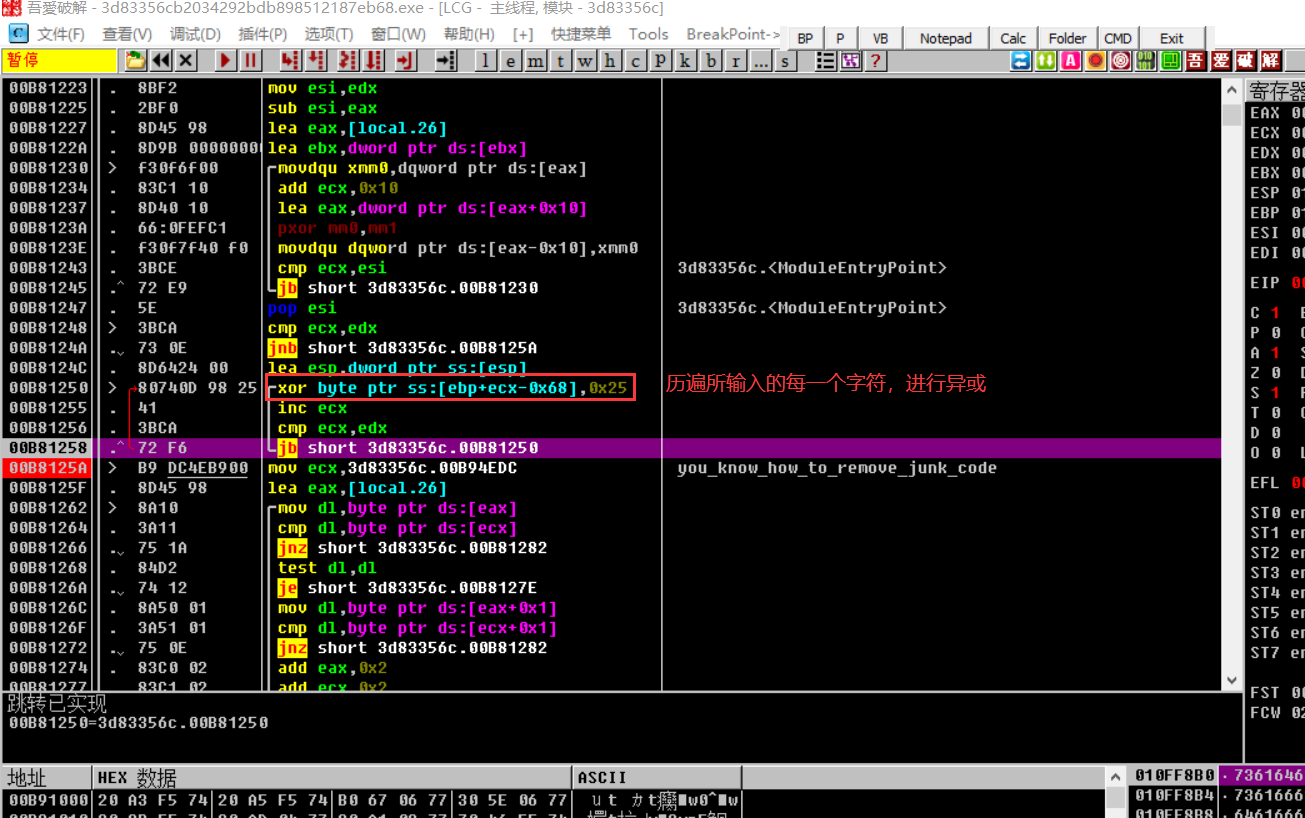This screenshot has height=818, width=1305.
Task: Click the red '爱' icon
Action: point(1221,61)
